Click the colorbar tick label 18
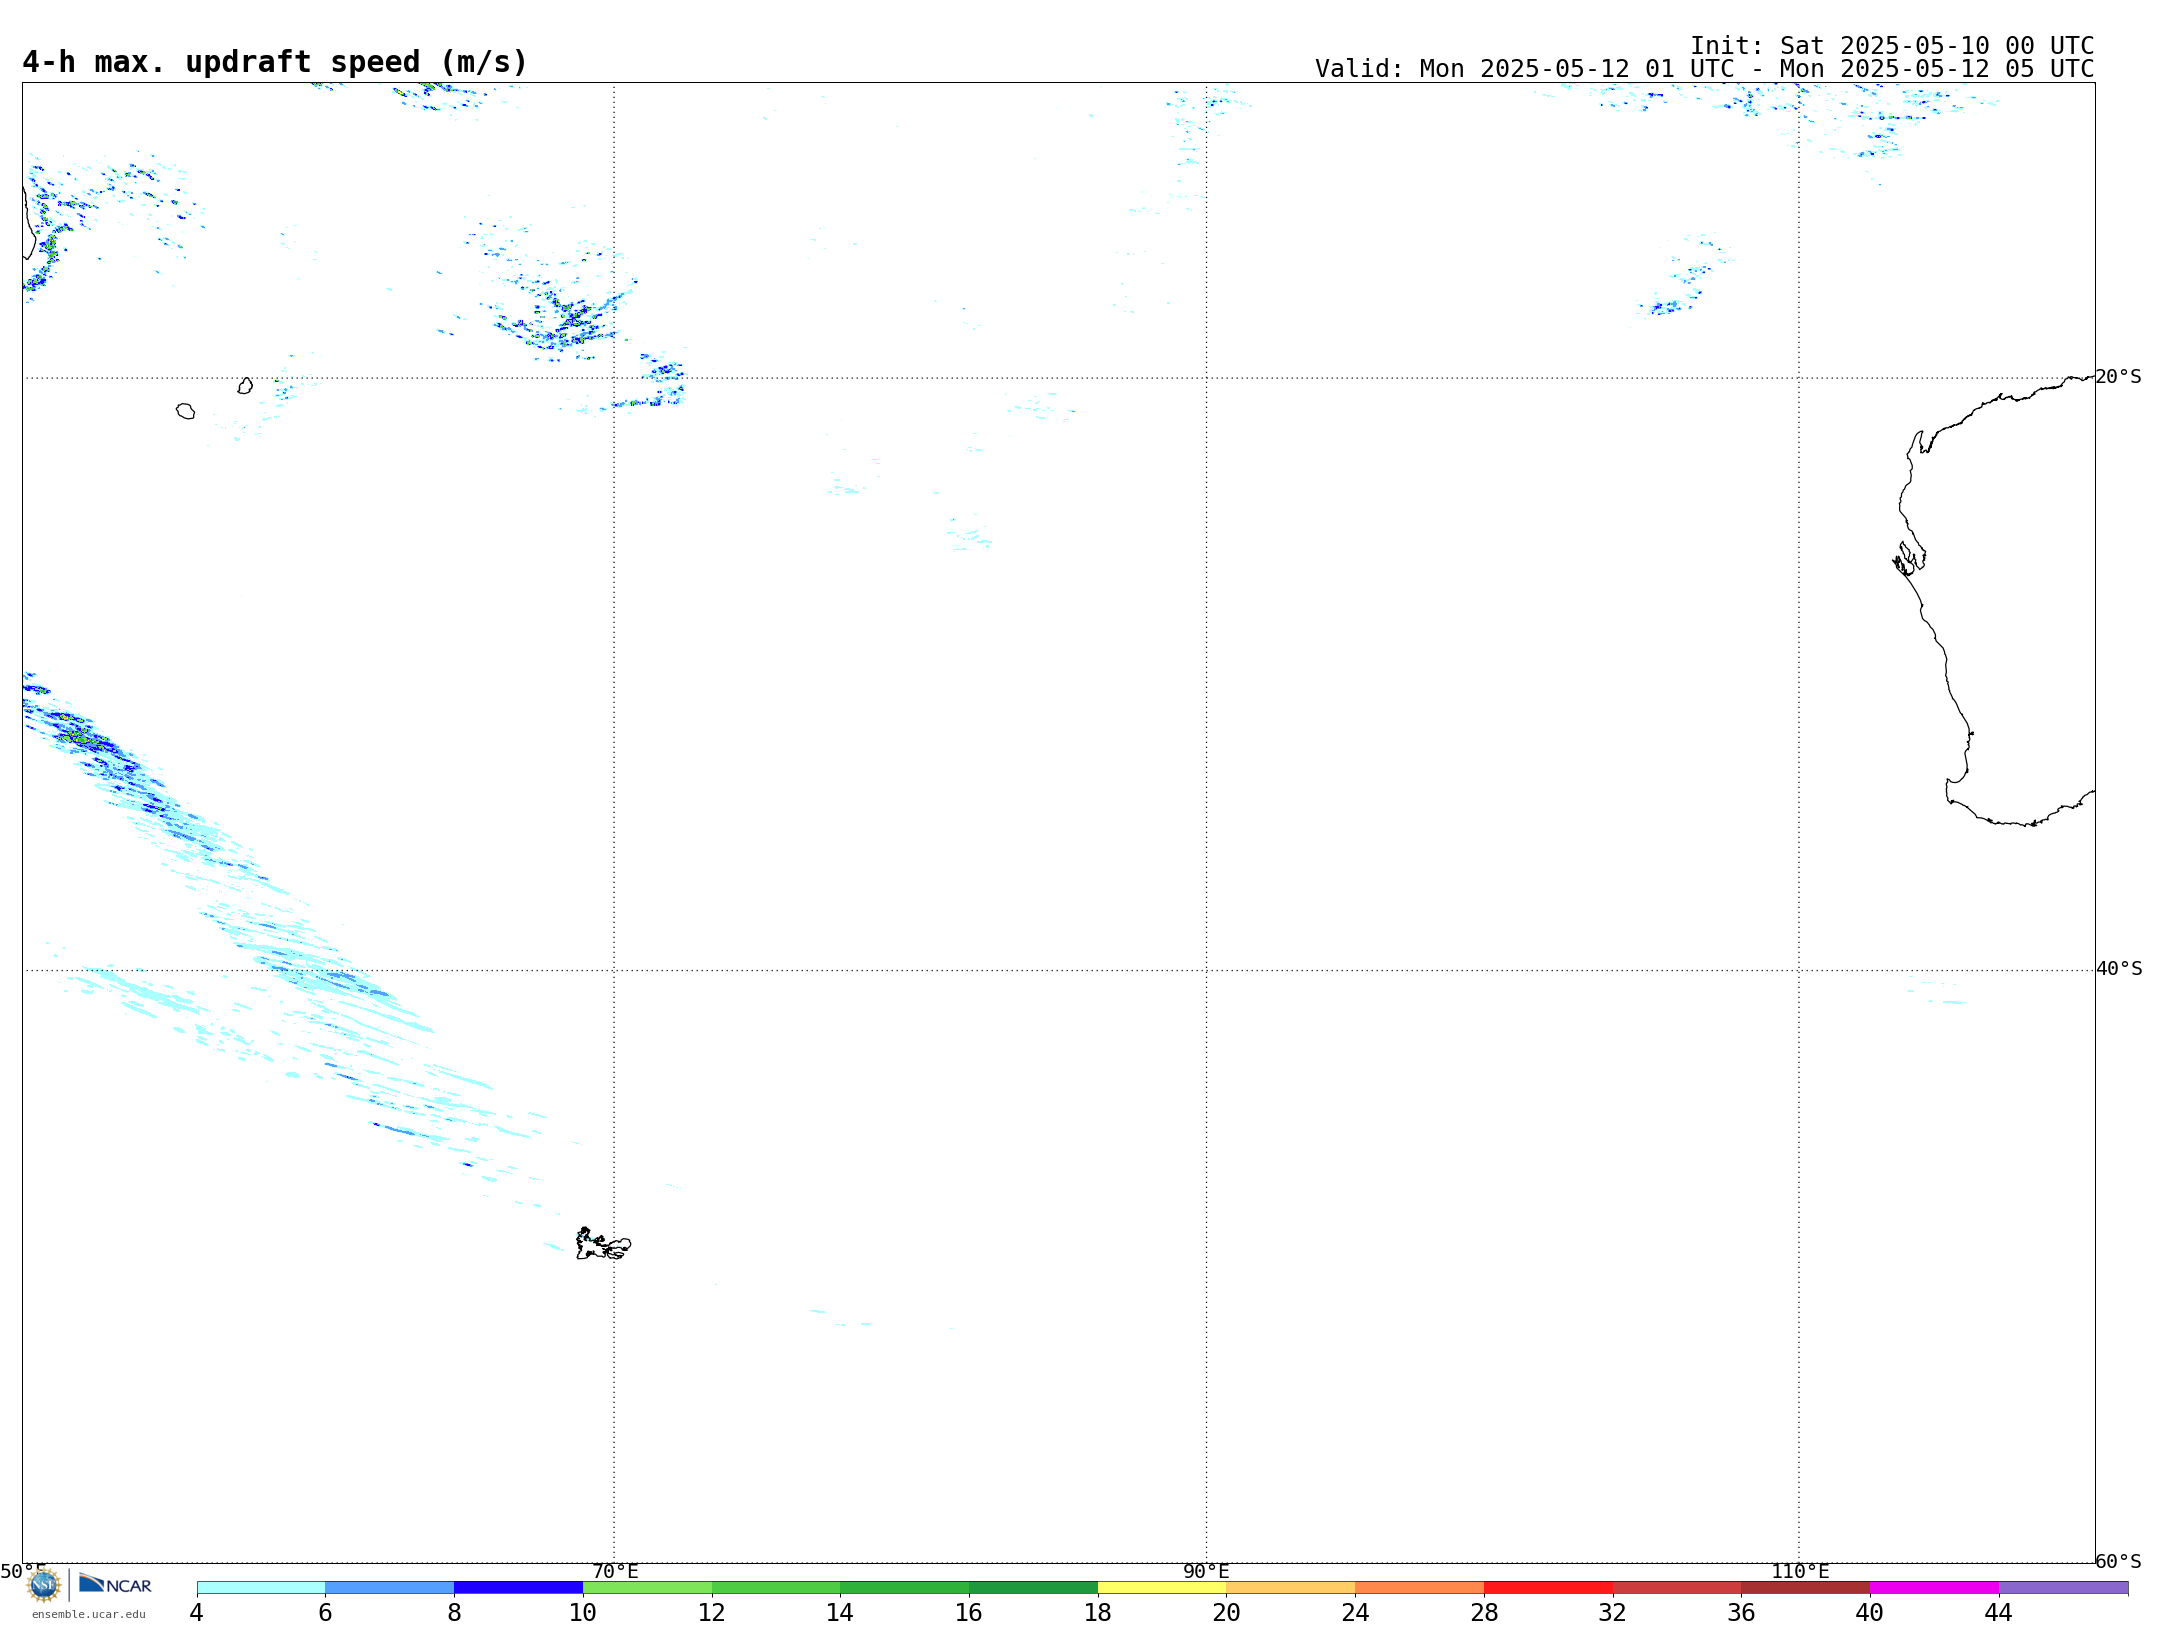Screen dimensions: 2160x1626 click(x=1098, y=1613)
